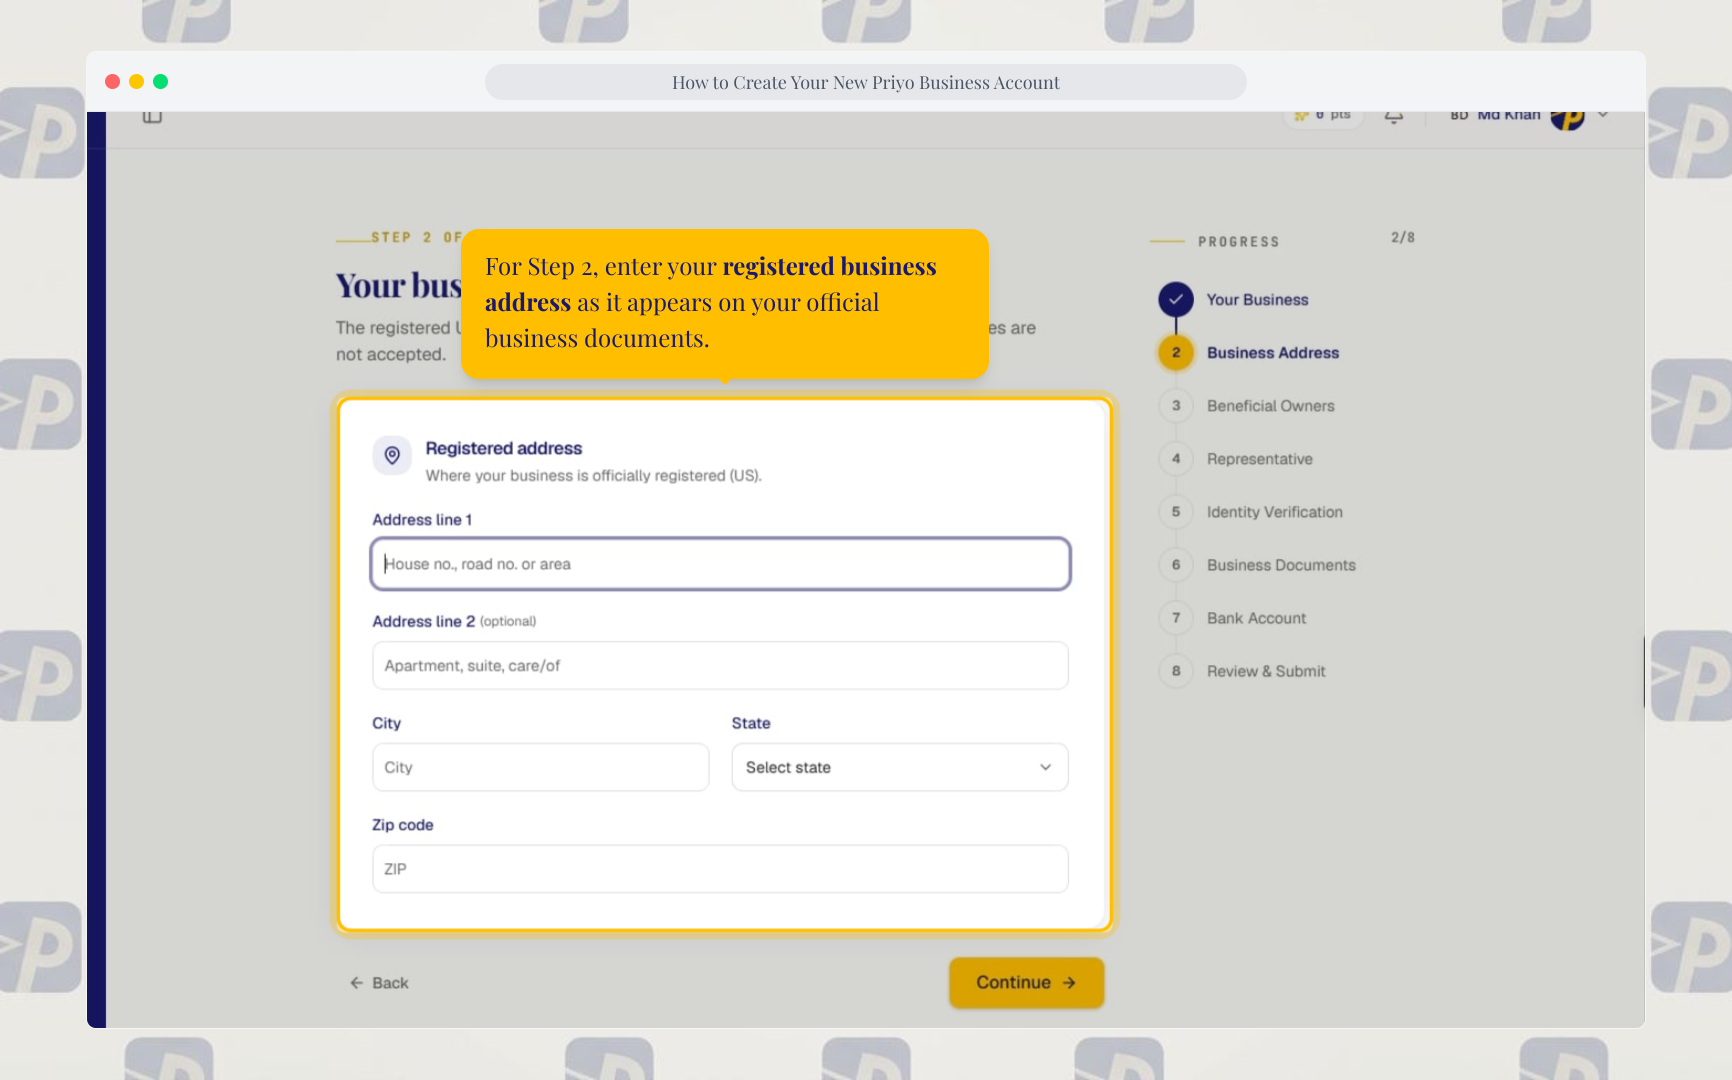The width and height of the screenshot is (1732, 1080).
Task: Click the "Where your business is officially registered (US)." text
Action: point(594,476)
